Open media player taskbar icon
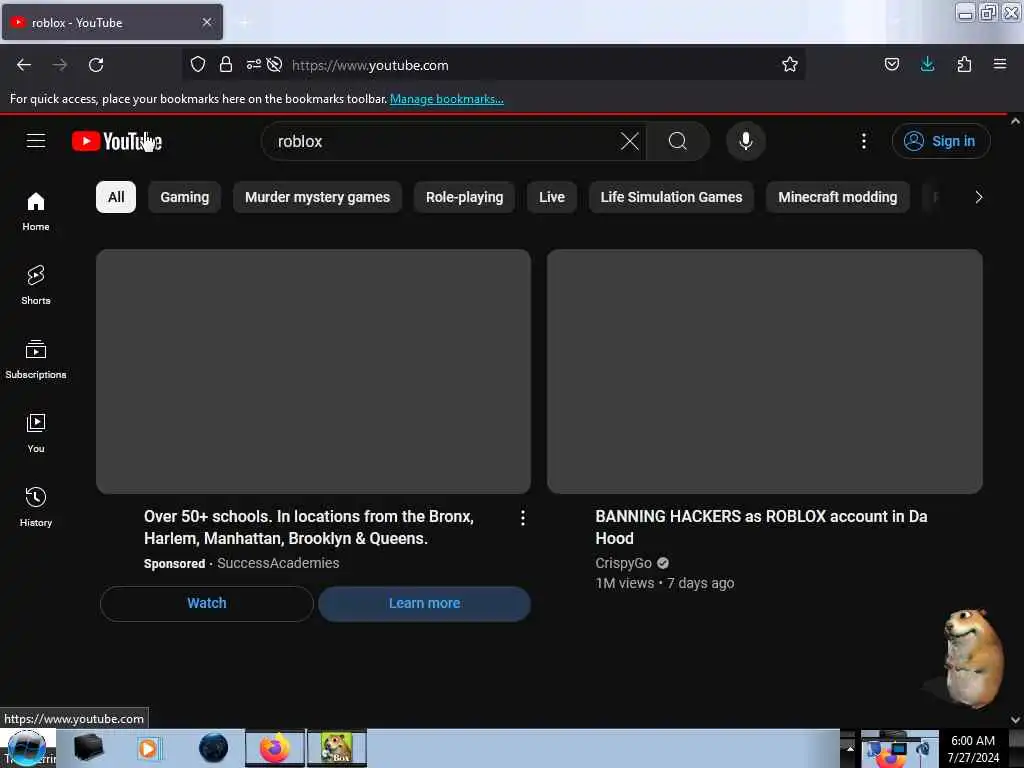 (x=148, y=748)
